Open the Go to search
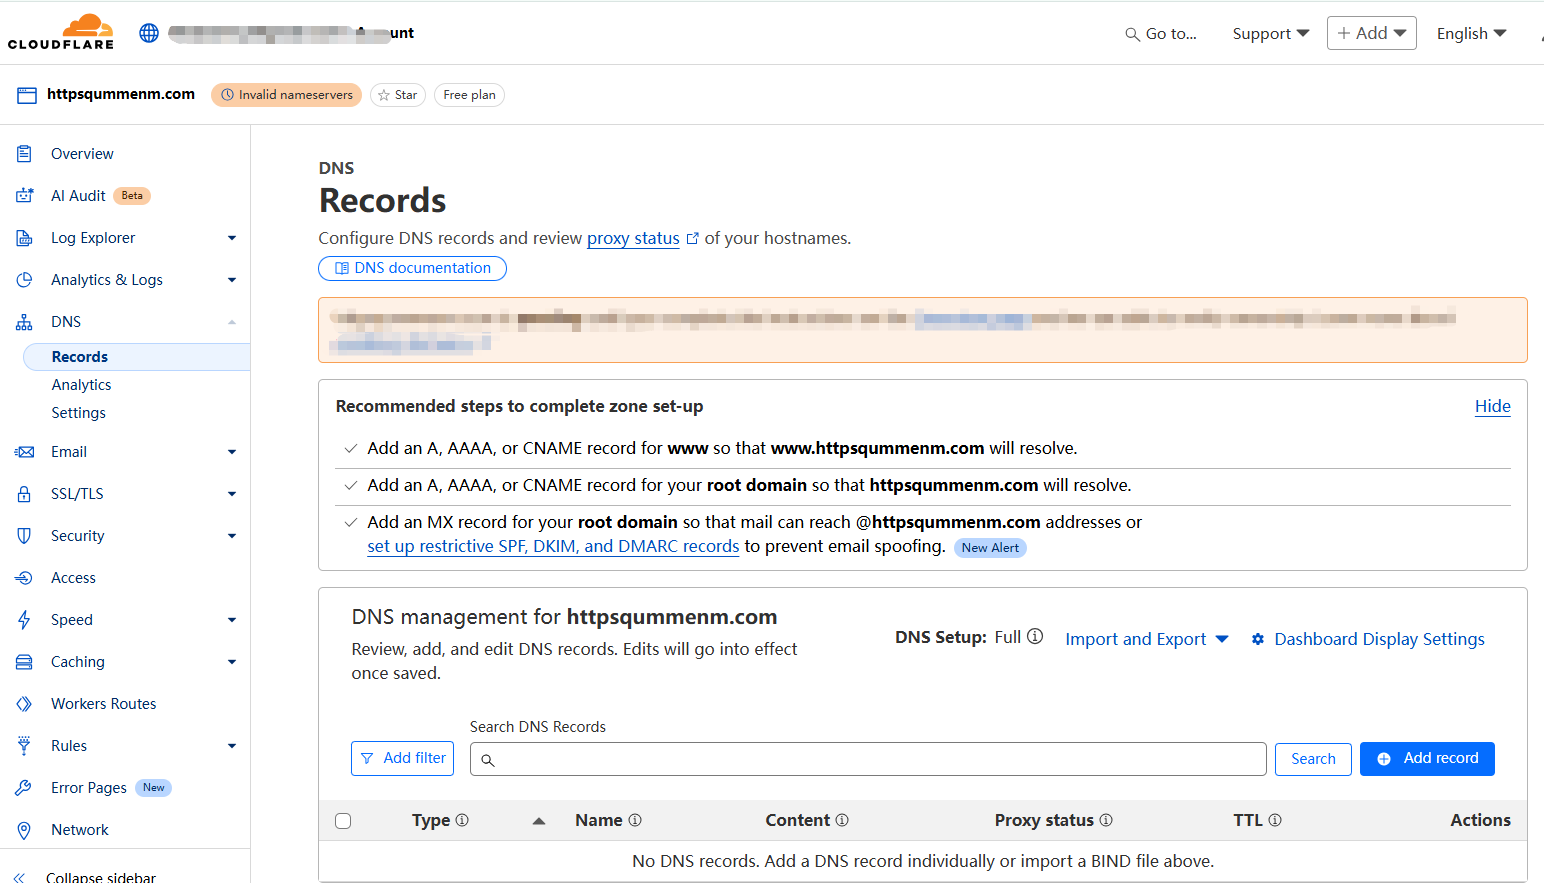 [x=1161, y=34]
